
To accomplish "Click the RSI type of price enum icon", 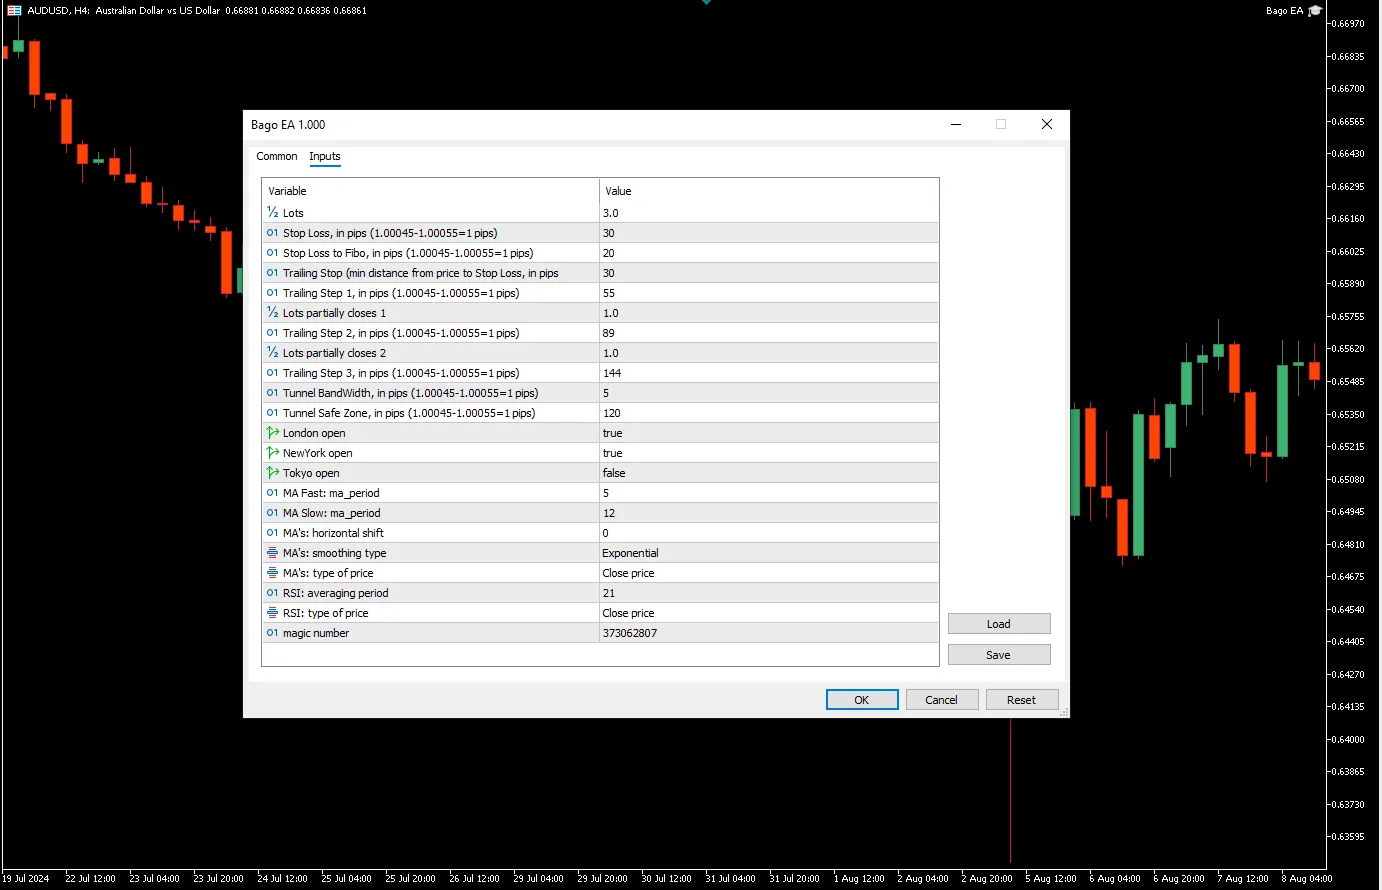I will pyautogui.click(x=272, y=613).
